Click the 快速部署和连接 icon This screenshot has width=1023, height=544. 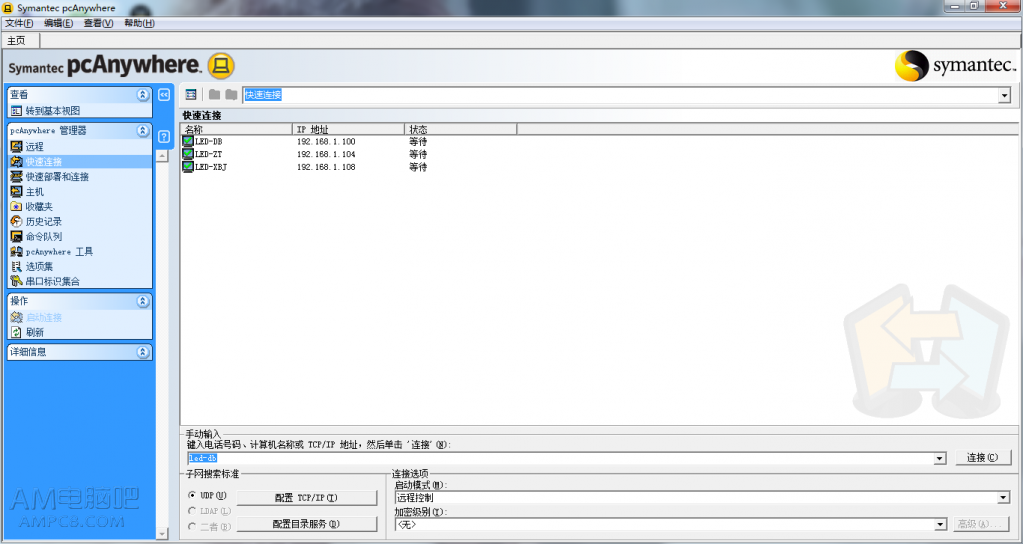coord(16,176)
